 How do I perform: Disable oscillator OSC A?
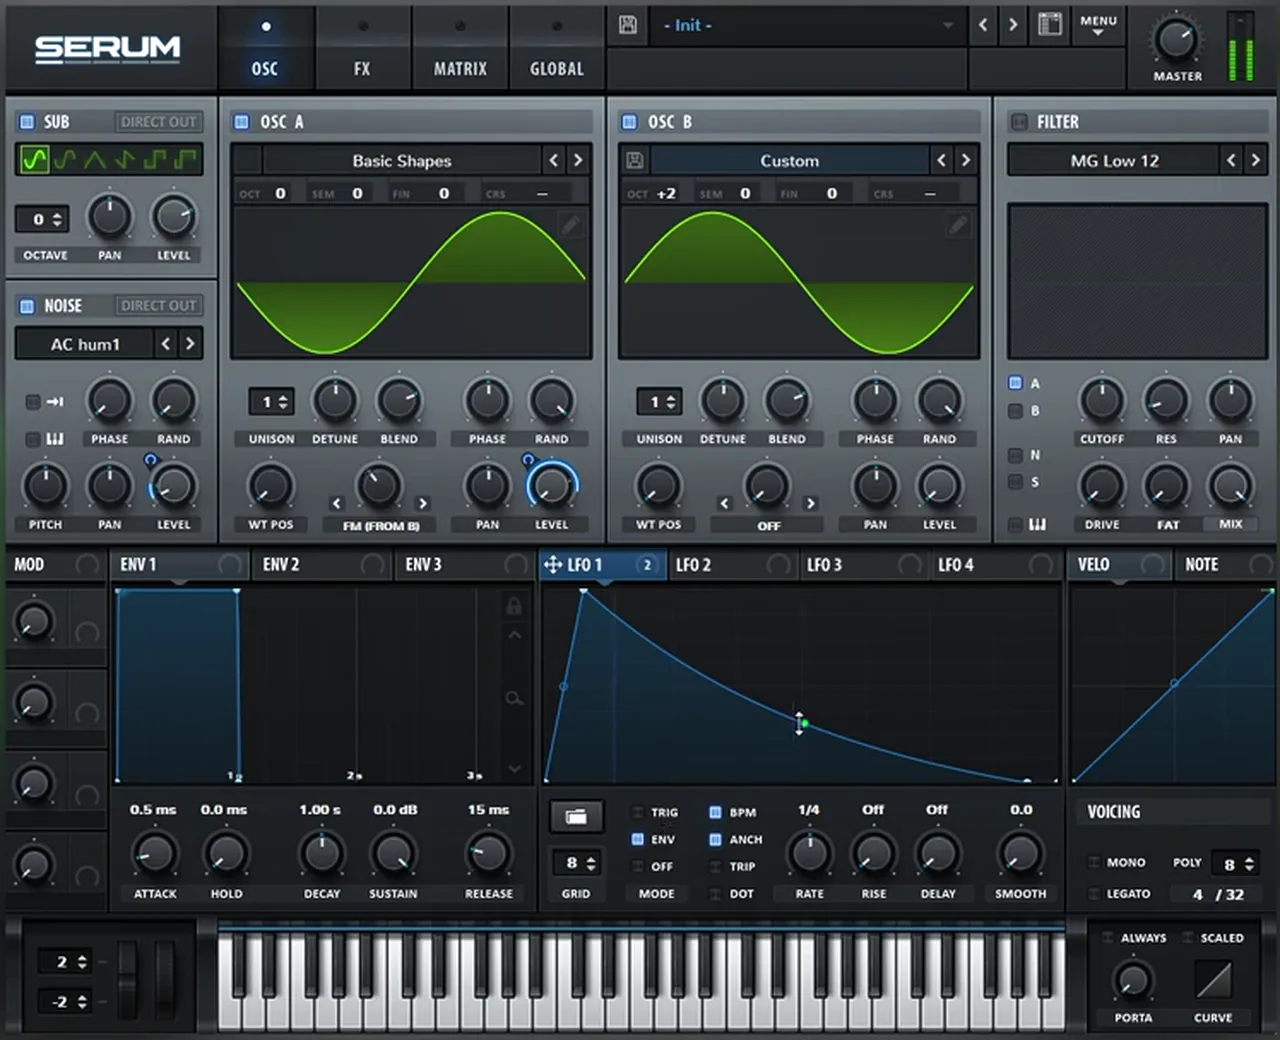[241, 122]
